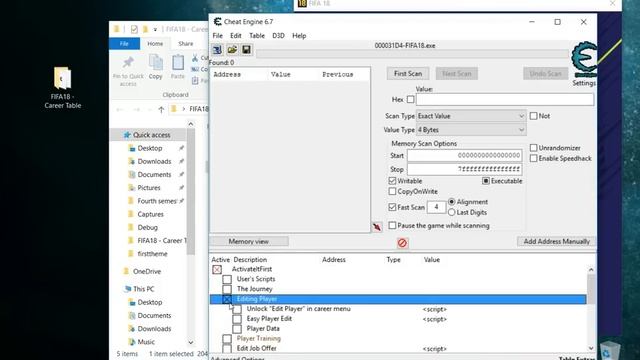Select Quick access in Explorer sidebar

click(151, 135)
